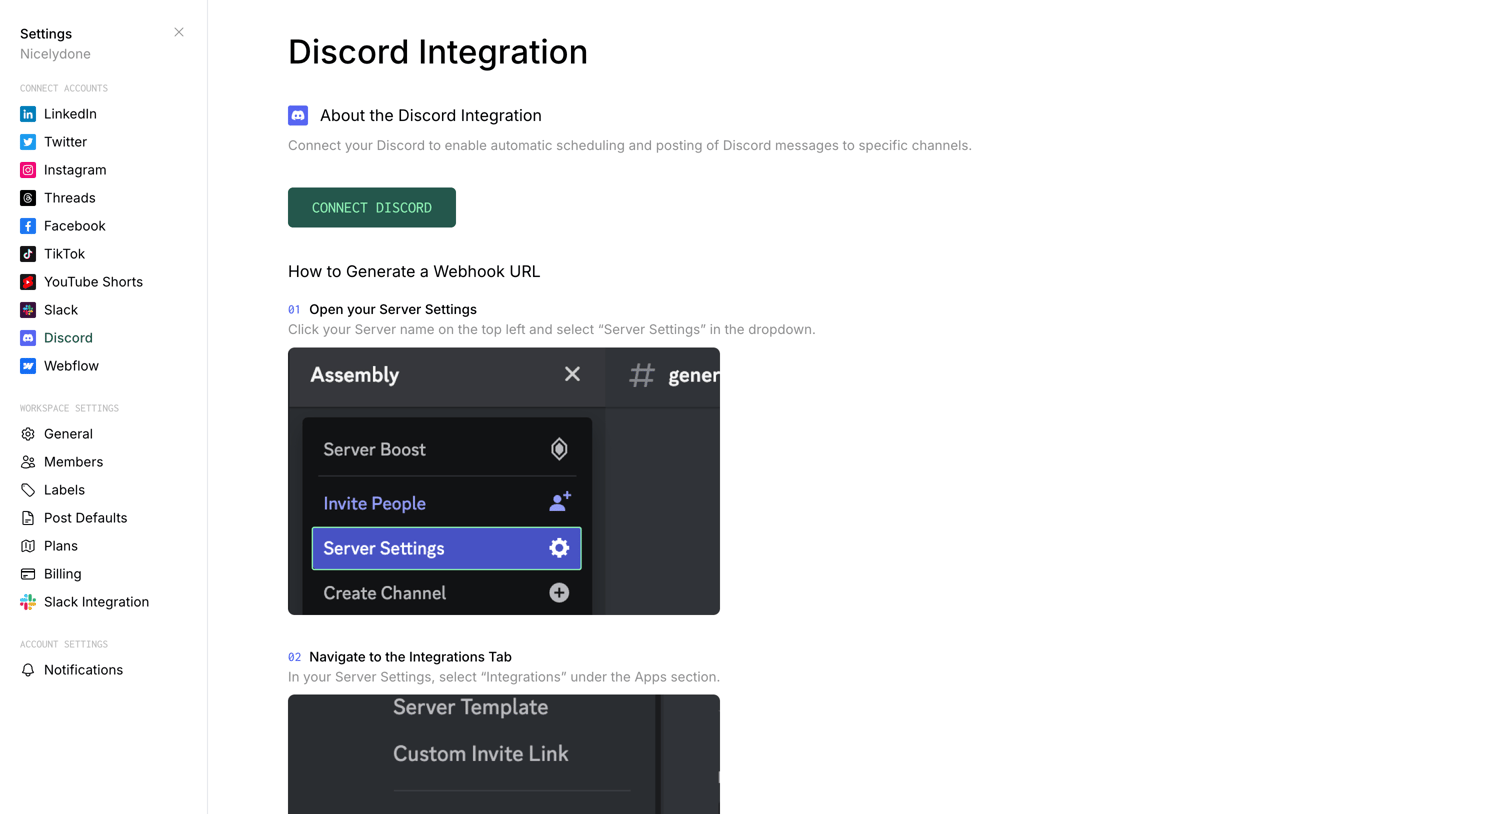Click the Billing card icon
Image resolution: width=1512 pixels, height=814 pixels.
coord(28,574)
